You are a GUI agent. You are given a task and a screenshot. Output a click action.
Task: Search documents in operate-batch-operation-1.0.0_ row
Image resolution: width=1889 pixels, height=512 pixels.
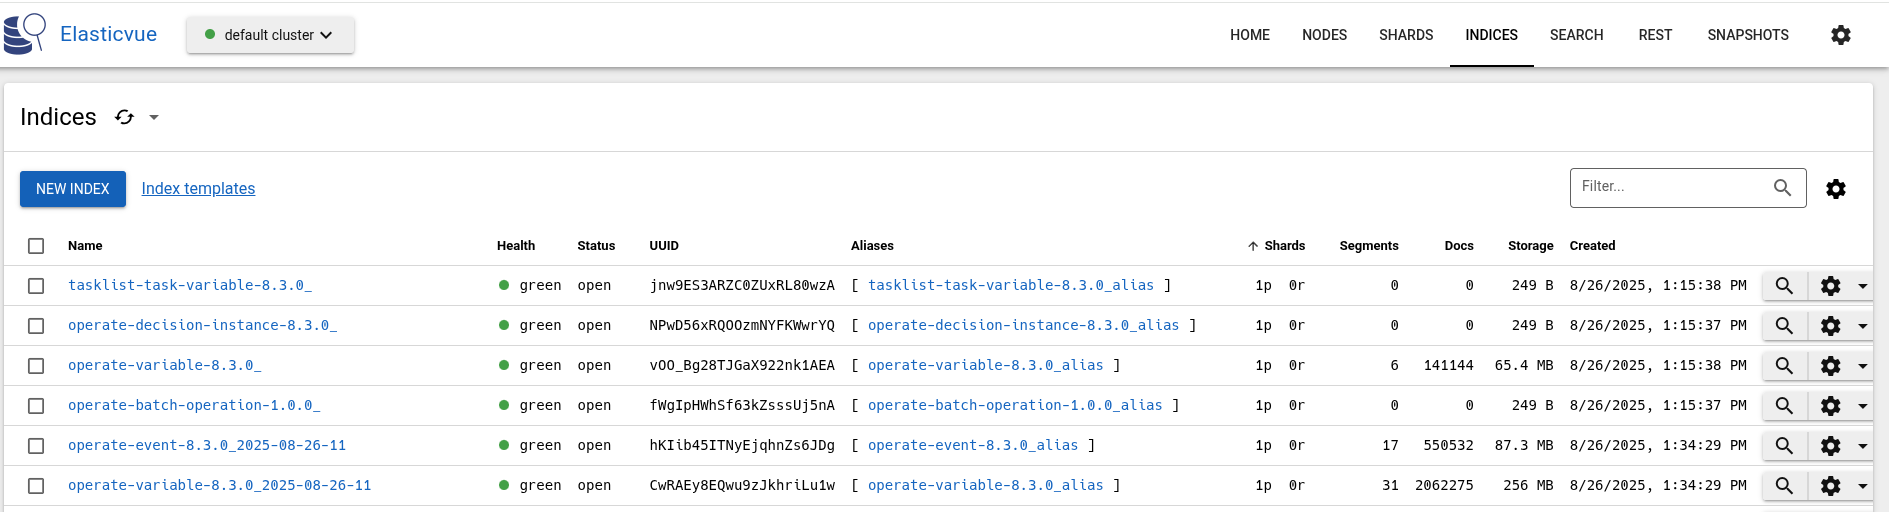(x=1784, y=406)
